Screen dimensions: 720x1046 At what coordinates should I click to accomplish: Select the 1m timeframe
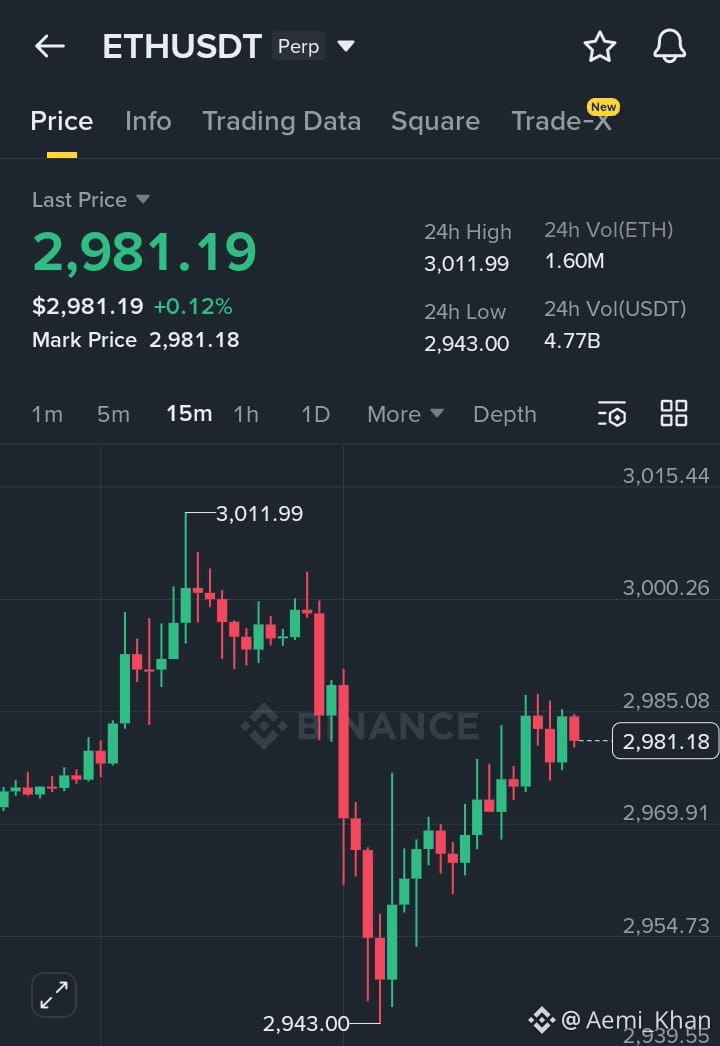point(47,414)
